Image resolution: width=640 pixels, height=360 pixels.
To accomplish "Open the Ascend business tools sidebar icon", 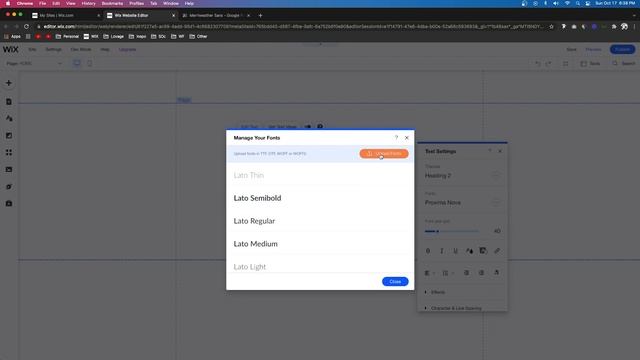I will pos(9,203).
